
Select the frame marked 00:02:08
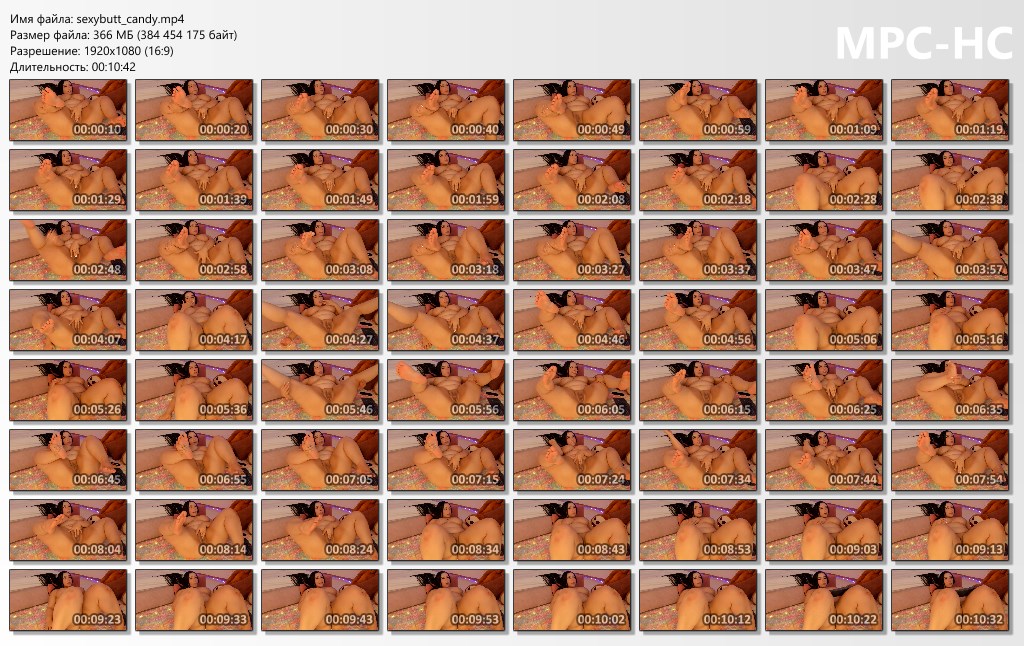tap(571, 180)
